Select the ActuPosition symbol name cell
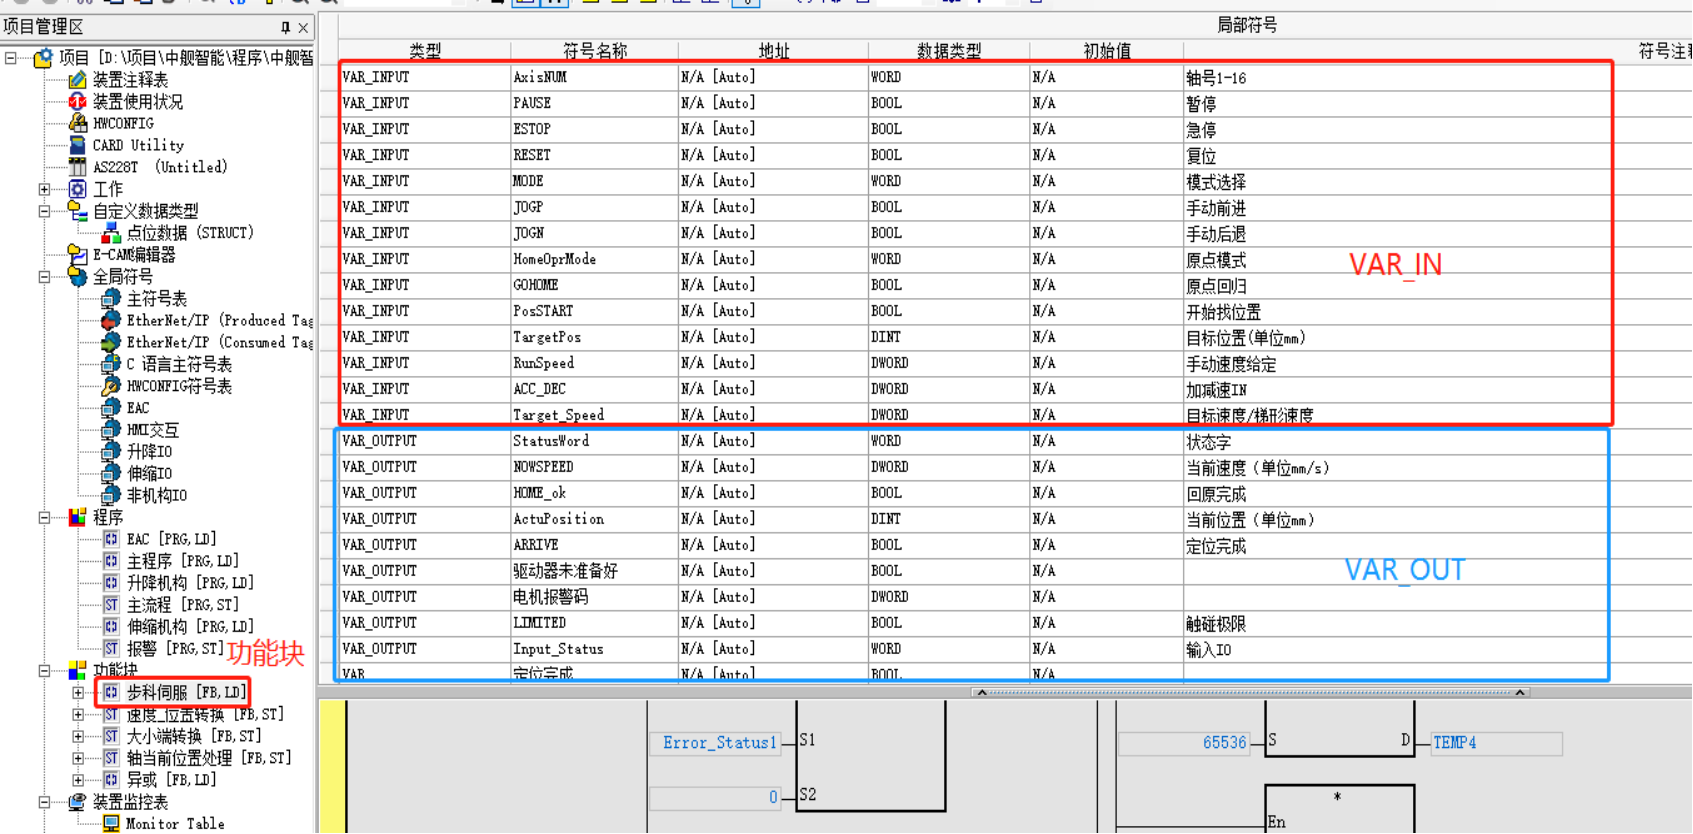The height and width of the screenshot is (834, 1693). 595,519
